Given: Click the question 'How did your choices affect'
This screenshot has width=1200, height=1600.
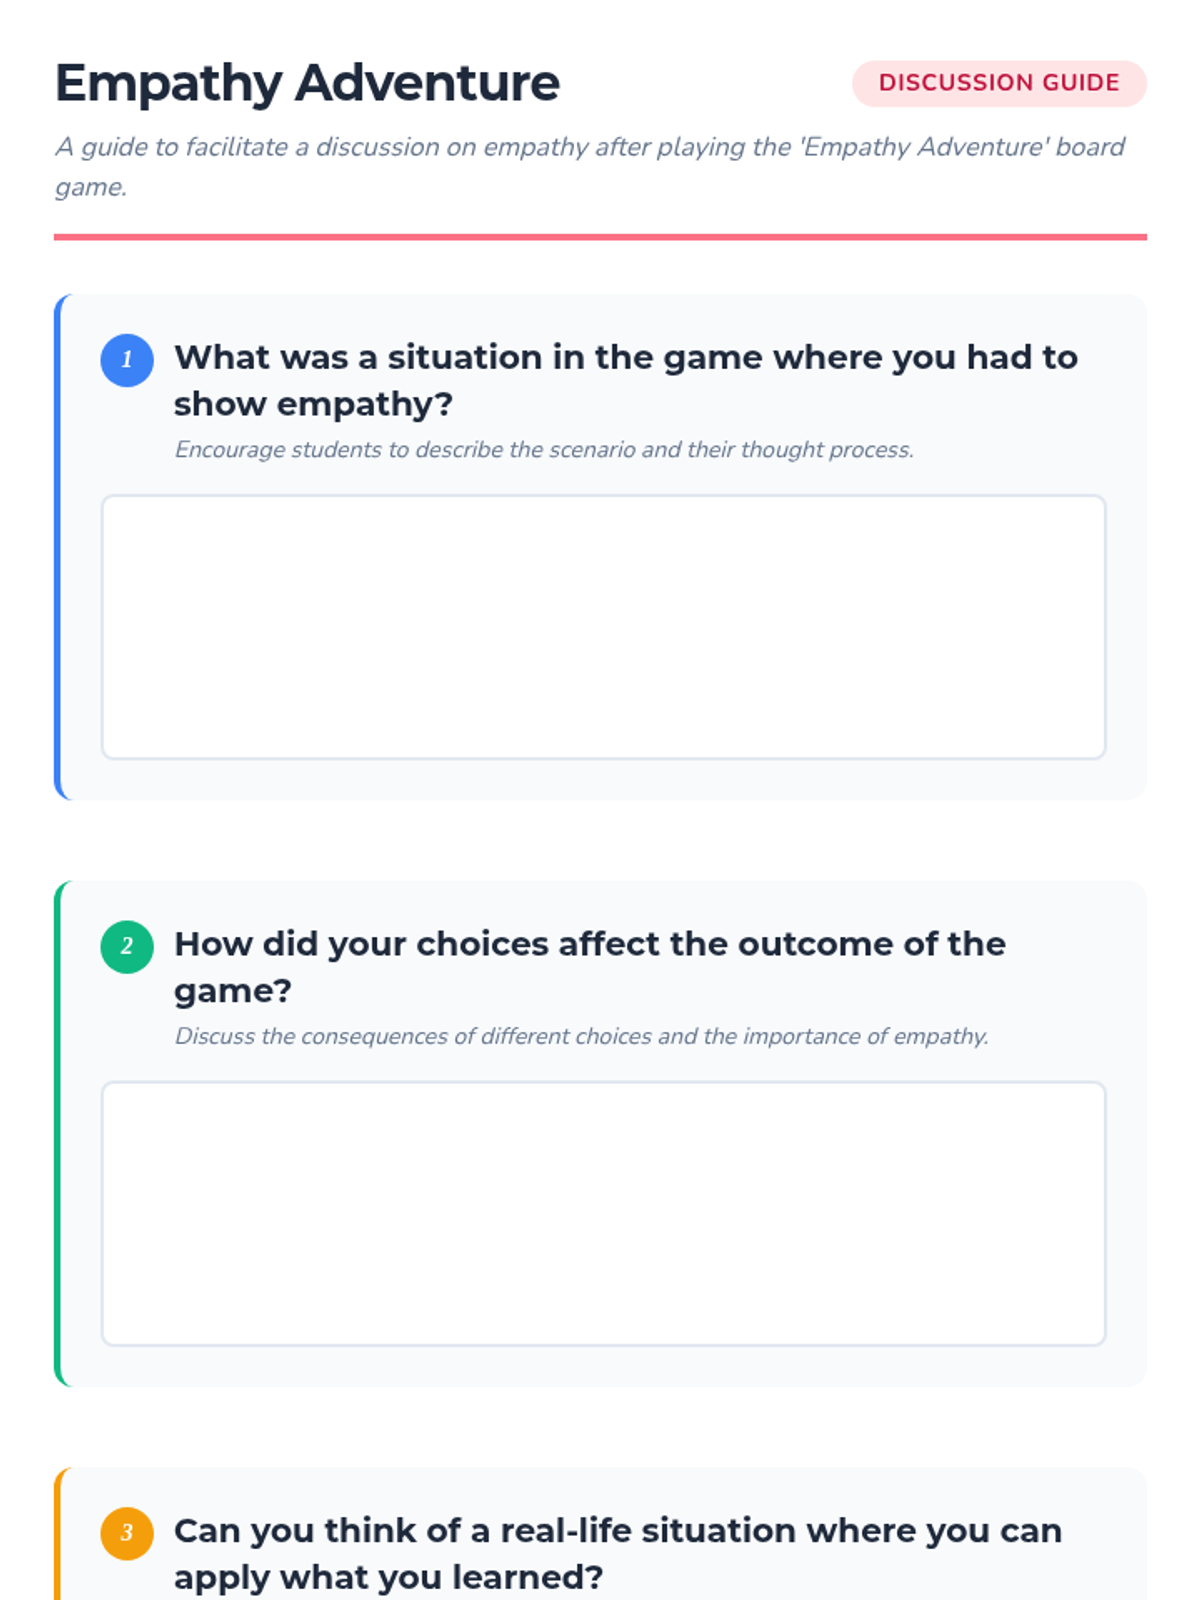Looking at the screenshot, I should tap(589, 944).
